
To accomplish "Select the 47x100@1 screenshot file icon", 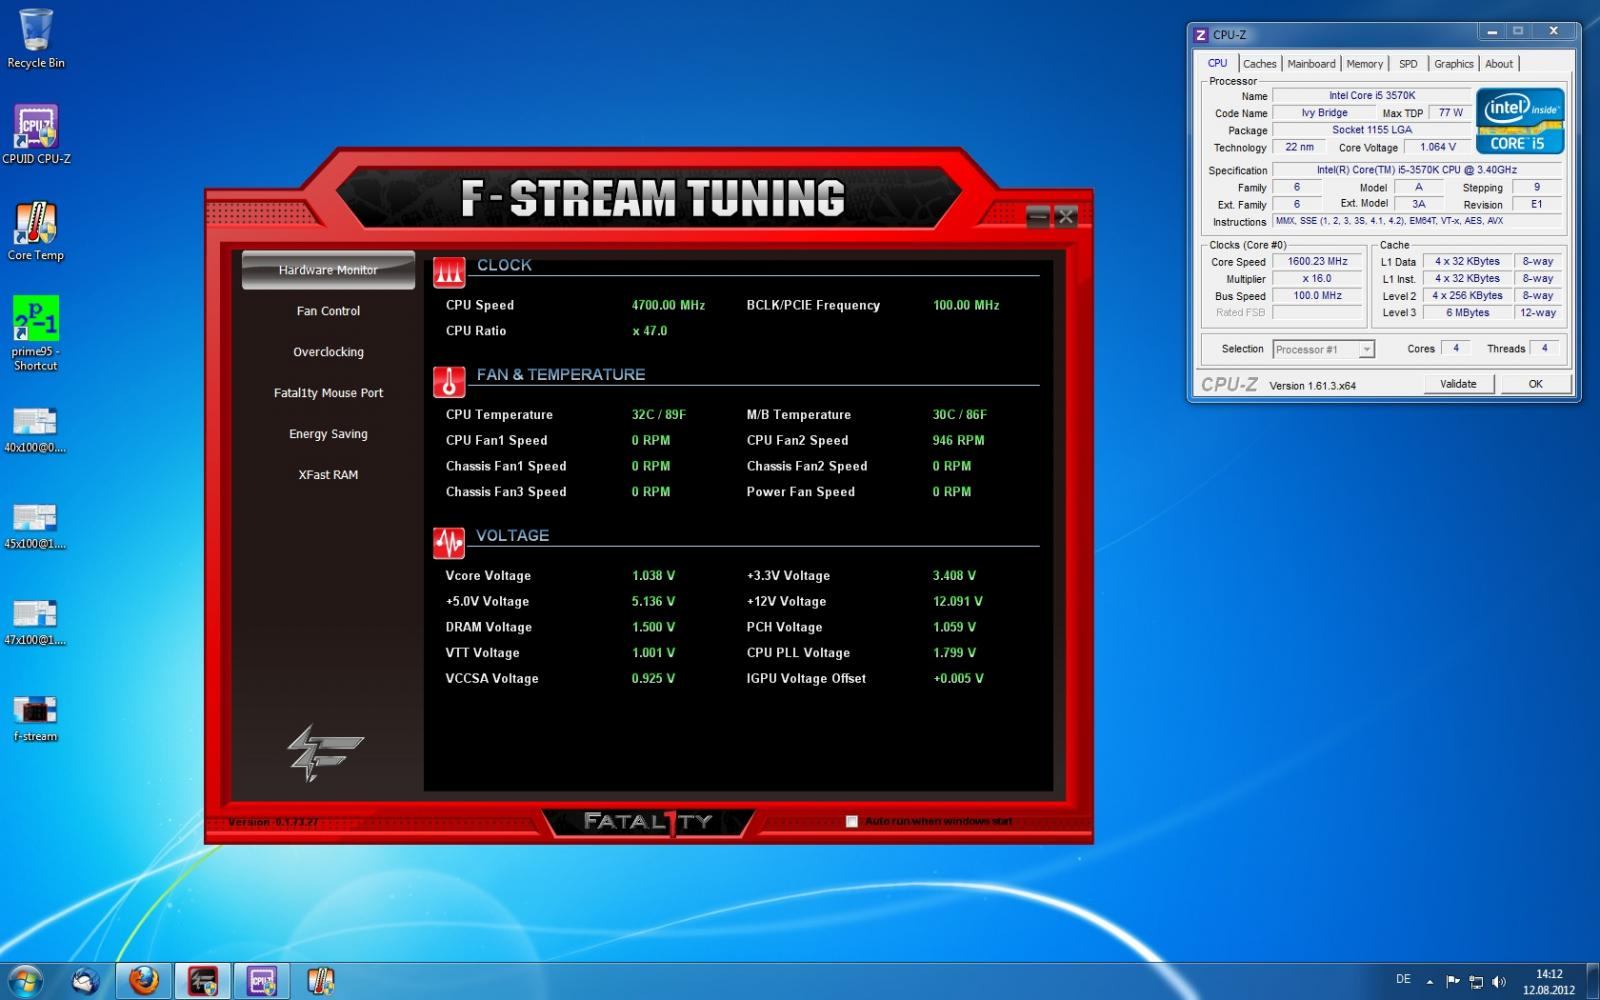I will [36, 621].
